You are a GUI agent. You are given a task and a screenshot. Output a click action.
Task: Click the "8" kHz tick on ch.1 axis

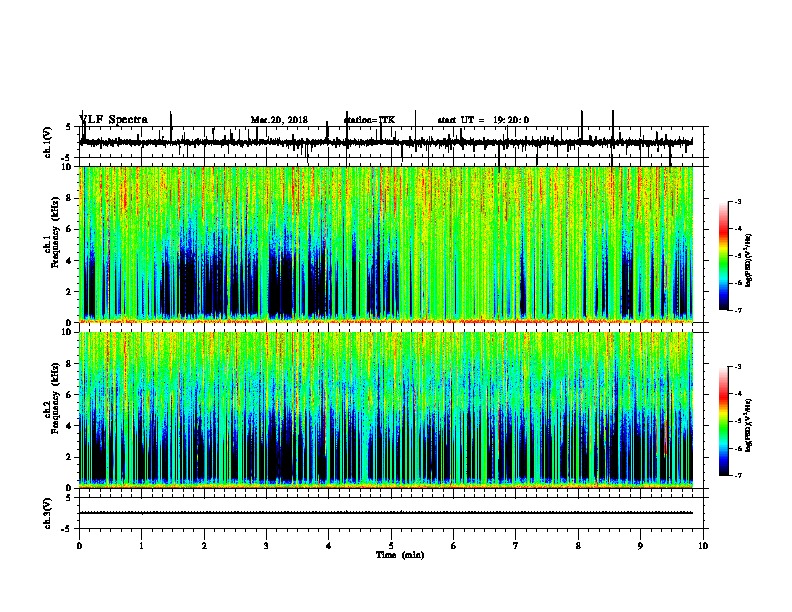click(x=70, y=198)
